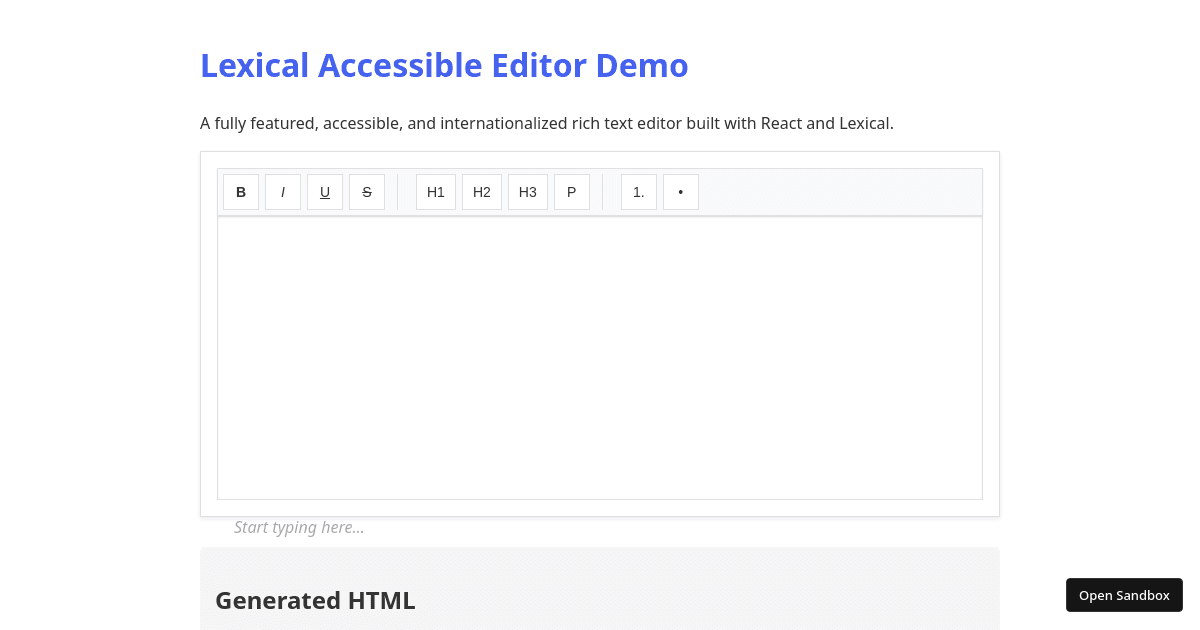Toggle italic styling in the editor toolbar
Viewport: 1200px width, 630px height.
point(282,192)
